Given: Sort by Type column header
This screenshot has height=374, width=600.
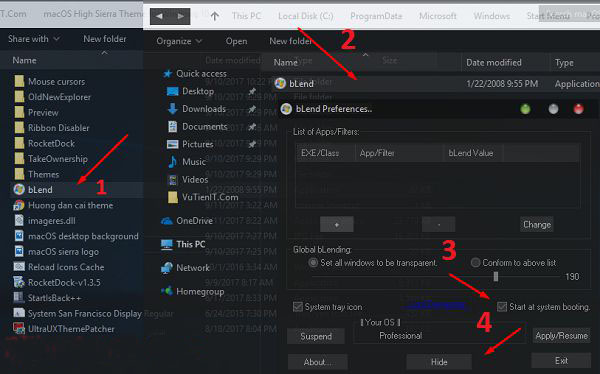Looking at the screenshot, I should pyautogui.click(x=564, y=62).
